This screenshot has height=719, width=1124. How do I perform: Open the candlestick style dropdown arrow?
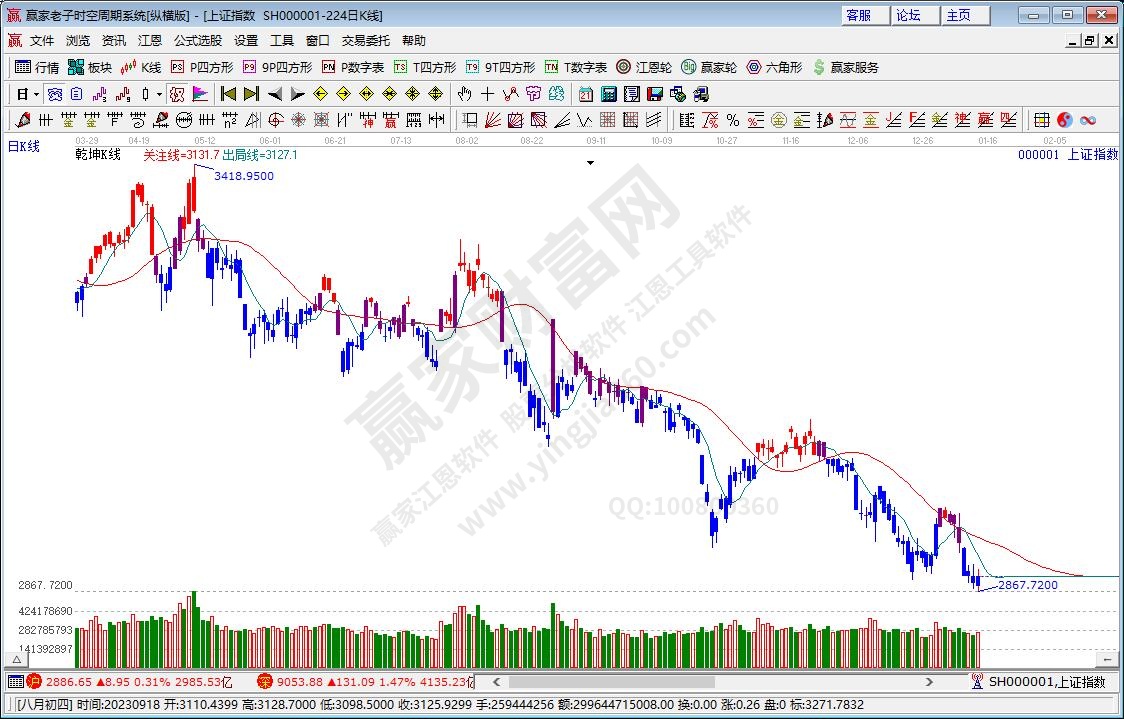pos(158,94)
